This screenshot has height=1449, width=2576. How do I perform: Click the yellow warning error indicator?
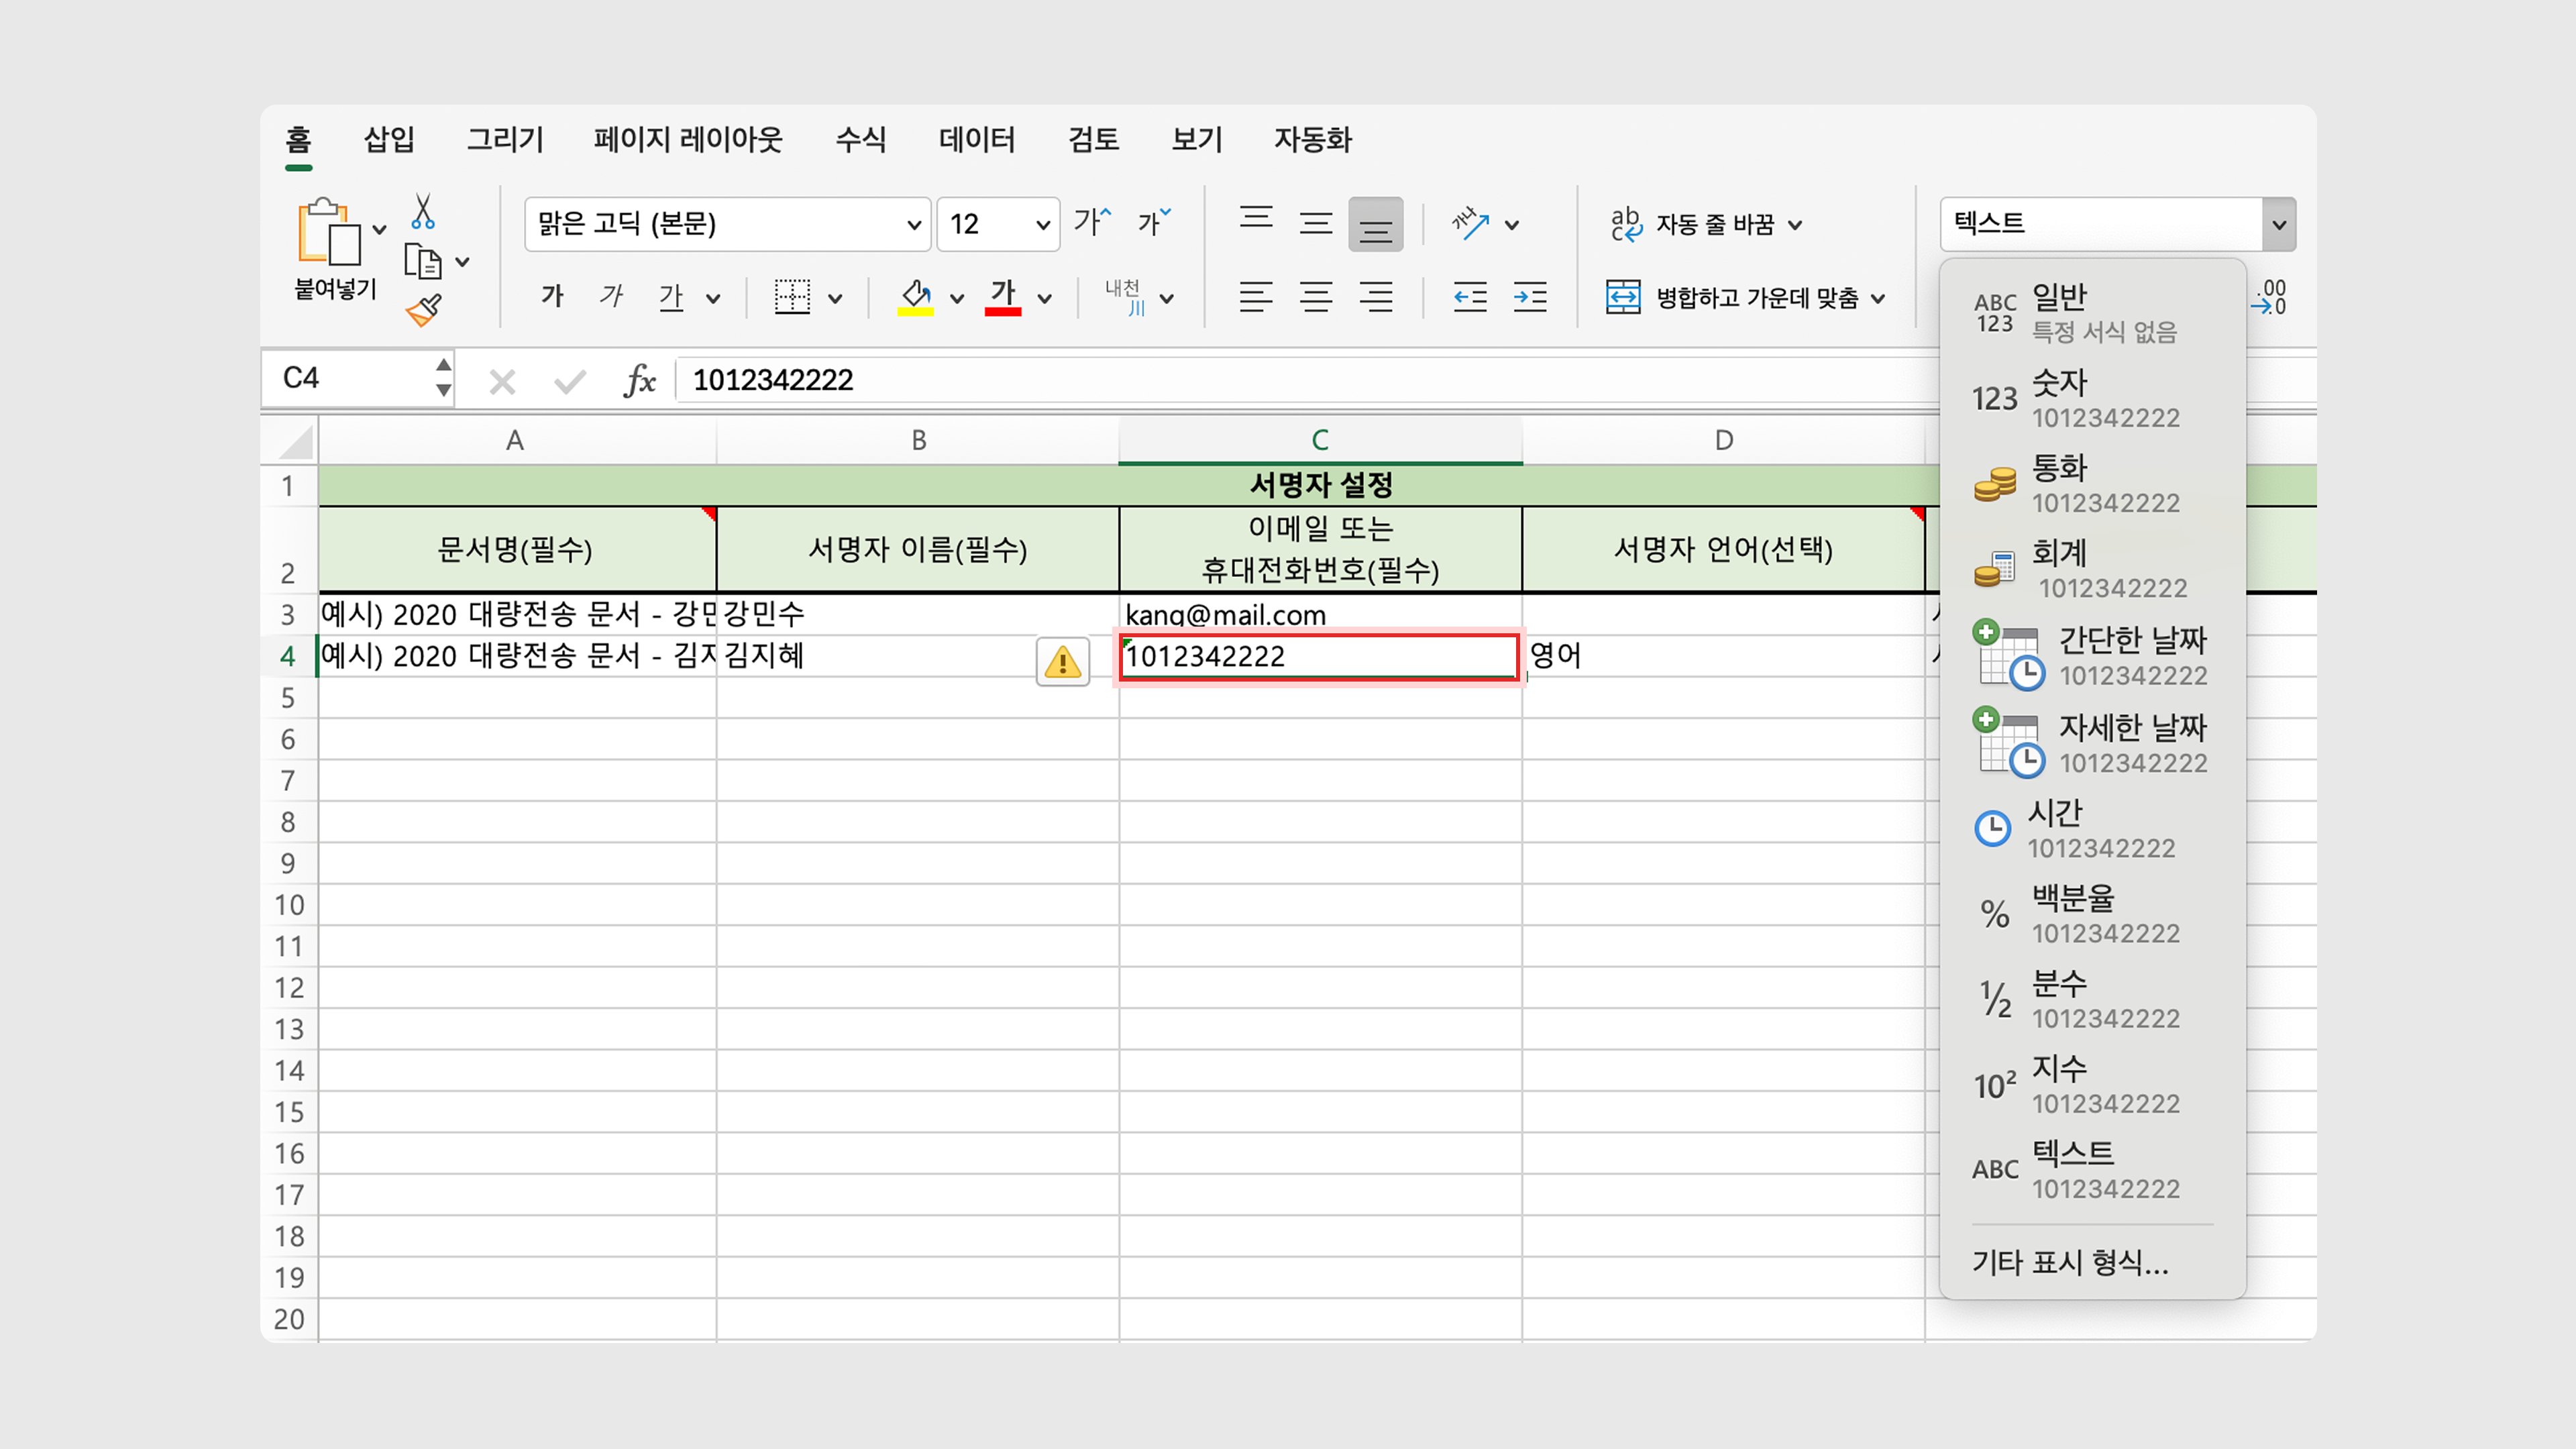(1062, 661)
